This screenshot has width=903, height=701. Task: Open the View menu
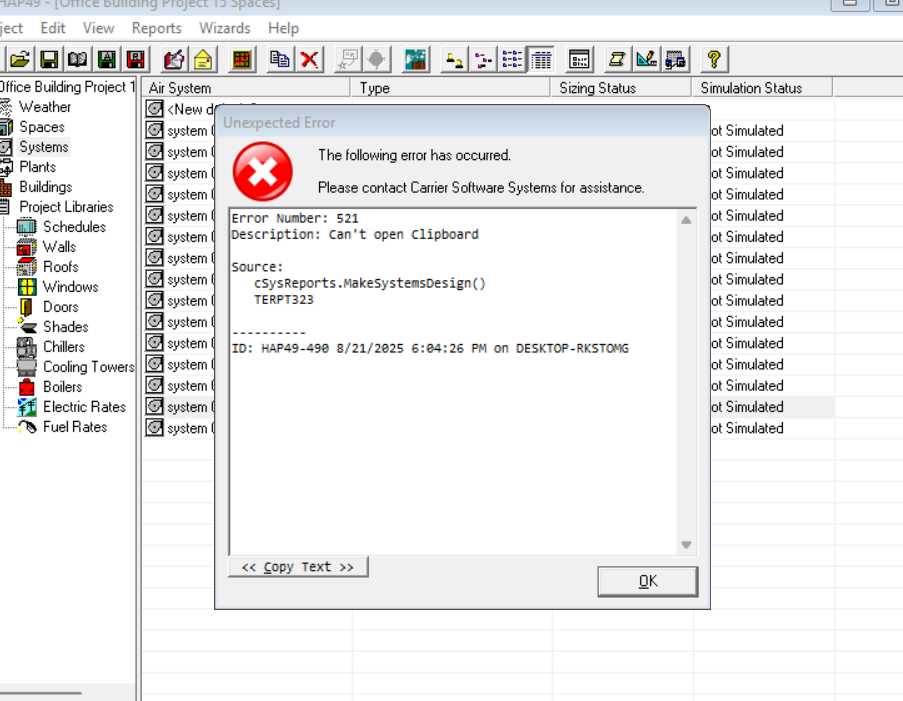[98, 28]
